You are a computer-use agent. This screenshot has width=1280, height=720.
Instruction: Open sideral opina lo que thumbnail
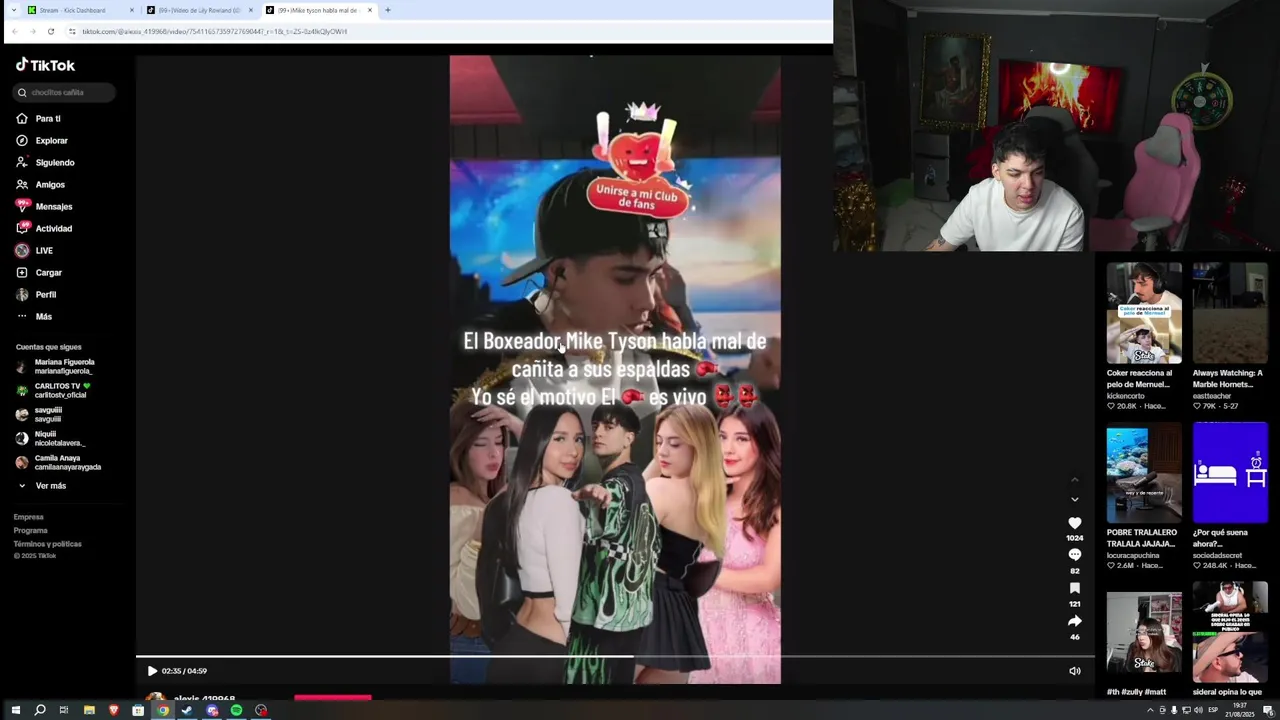click(x=1230, y=633)
